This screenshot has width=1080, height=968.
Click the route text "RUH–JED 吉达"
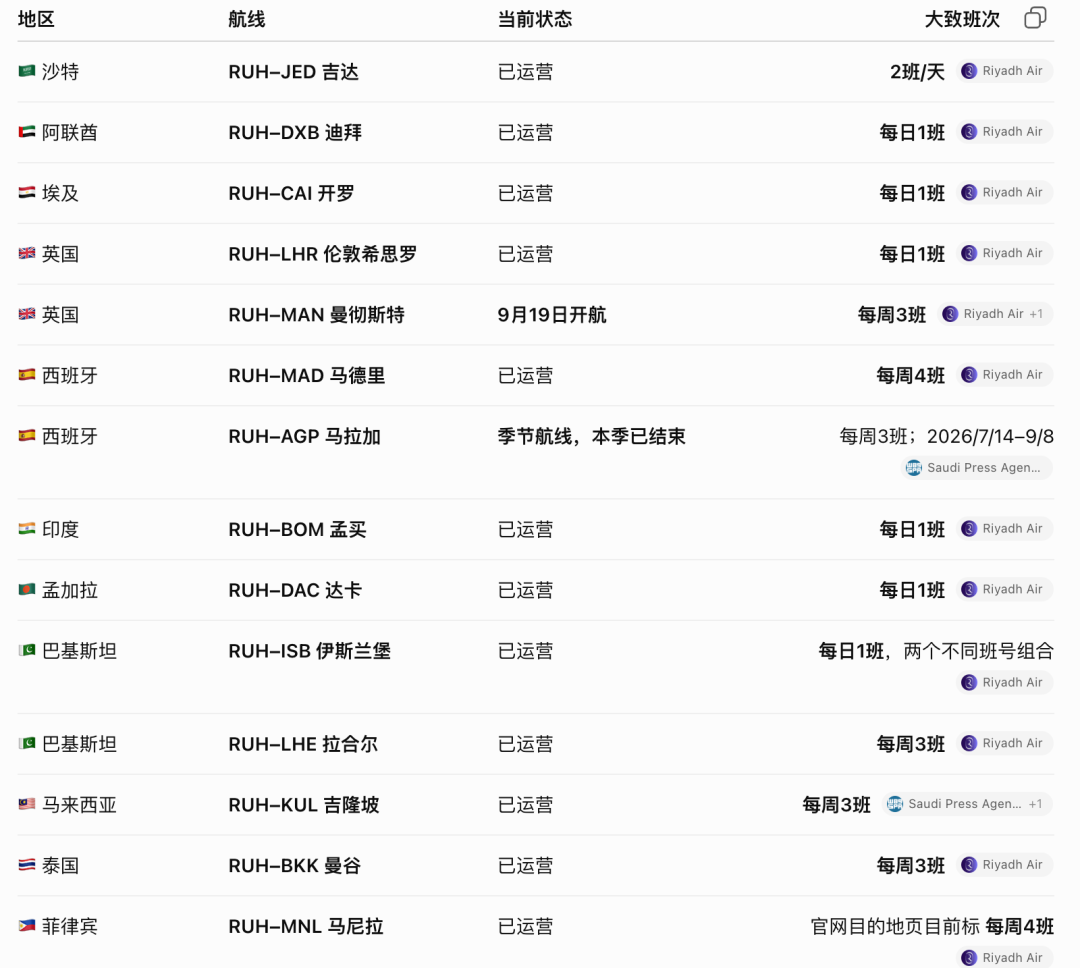tap(293, 72)
